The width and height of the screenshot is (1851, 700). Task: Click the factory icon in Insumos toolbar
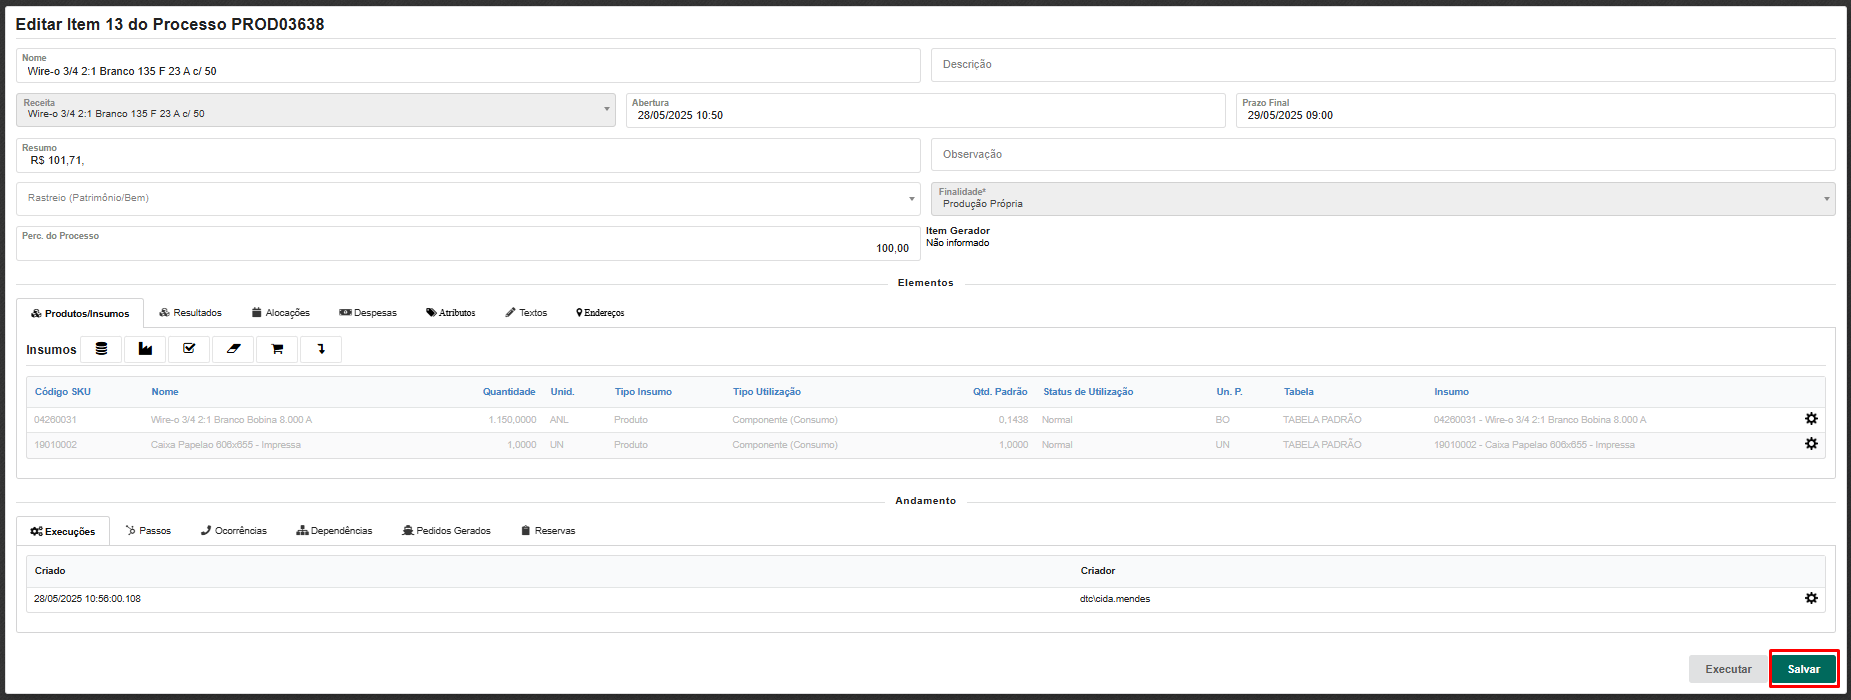click(145, 349)
